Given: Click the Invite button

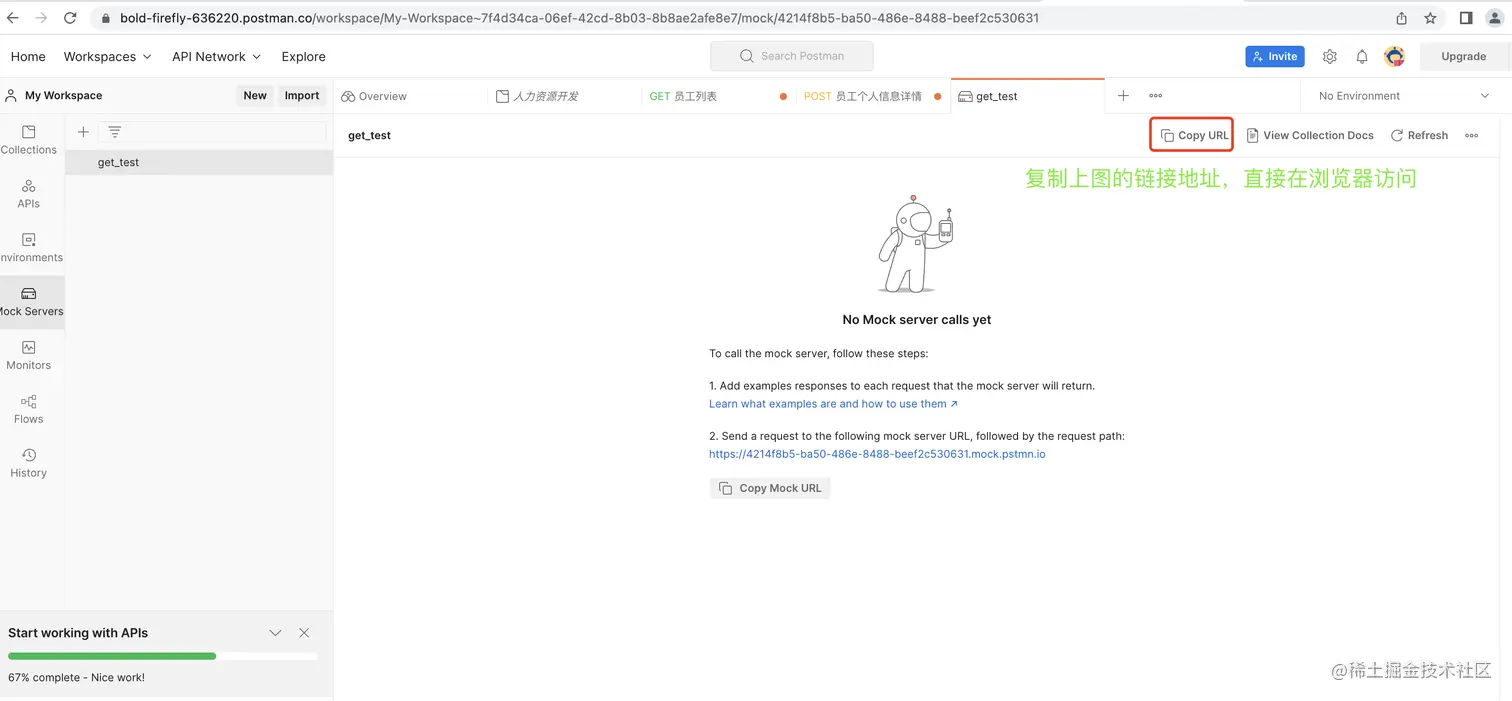Looking at the screenshot, I should (1275, 57).
